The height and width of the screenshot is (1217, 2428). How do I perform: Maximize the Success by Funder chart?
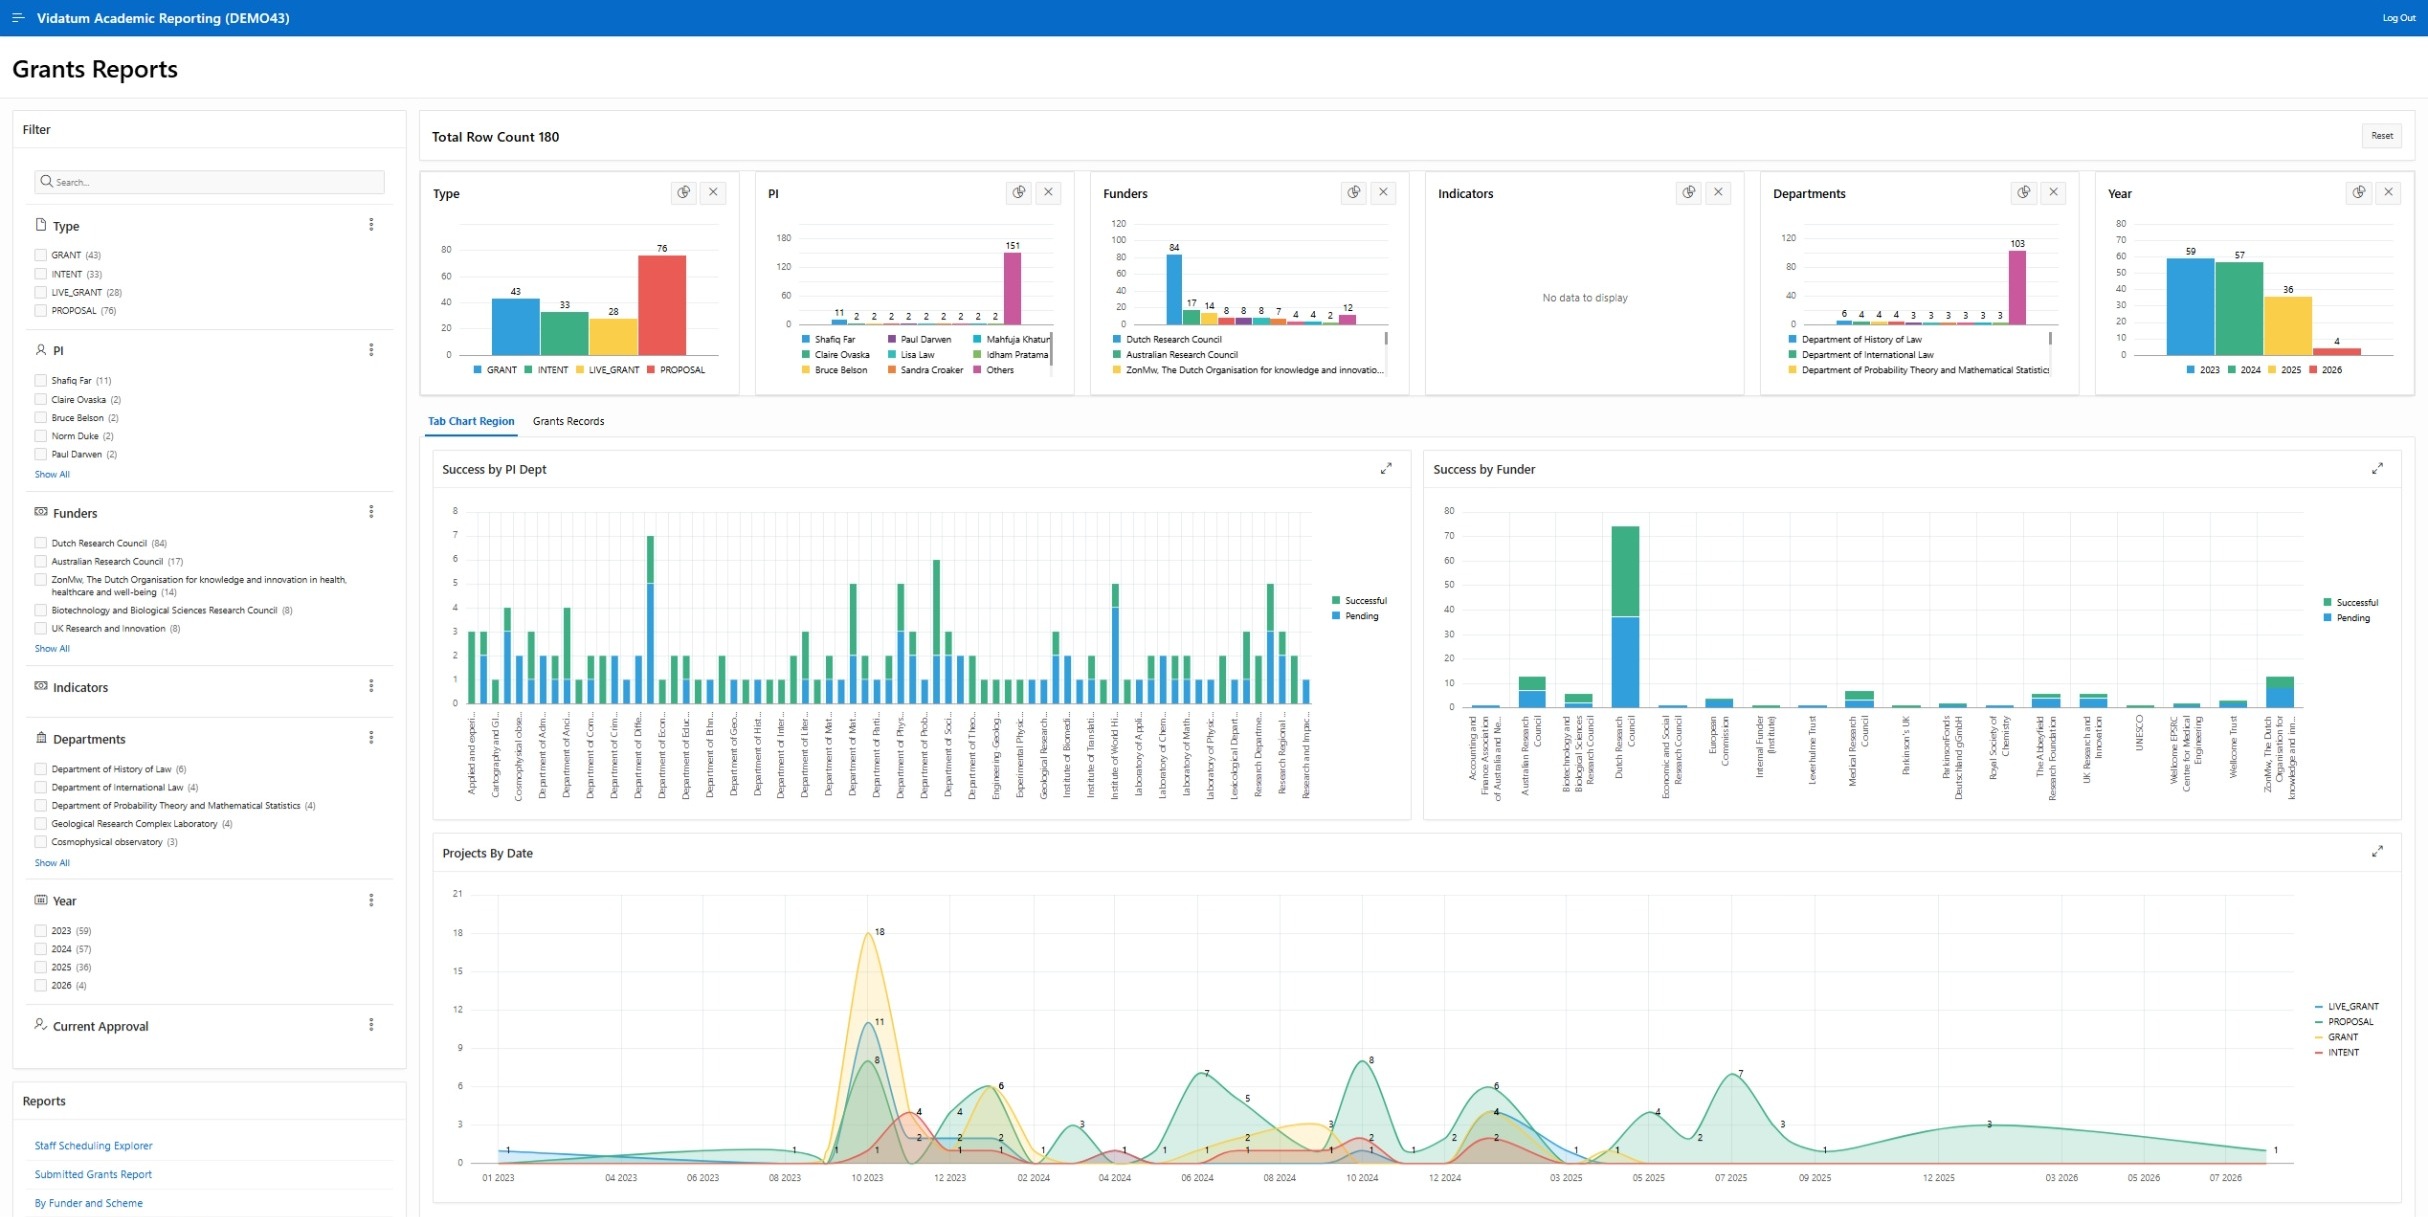pyautogui.click(x=2377, y=469)
